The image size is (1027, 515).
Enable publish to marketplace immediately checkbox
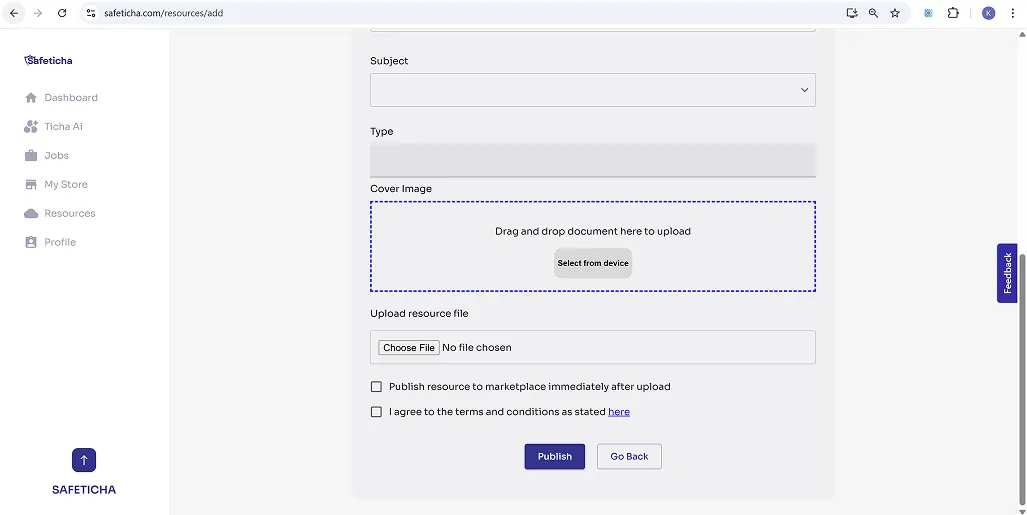click(x=376, y=387)
